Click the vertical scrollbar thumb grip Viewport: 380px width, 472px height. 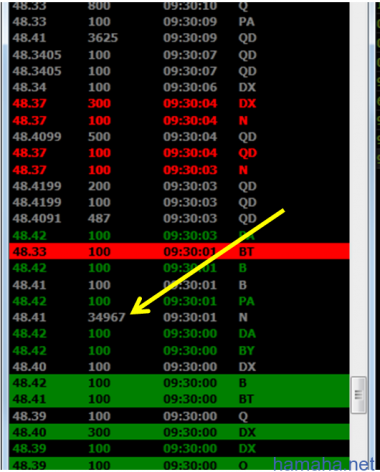point(359,395)
